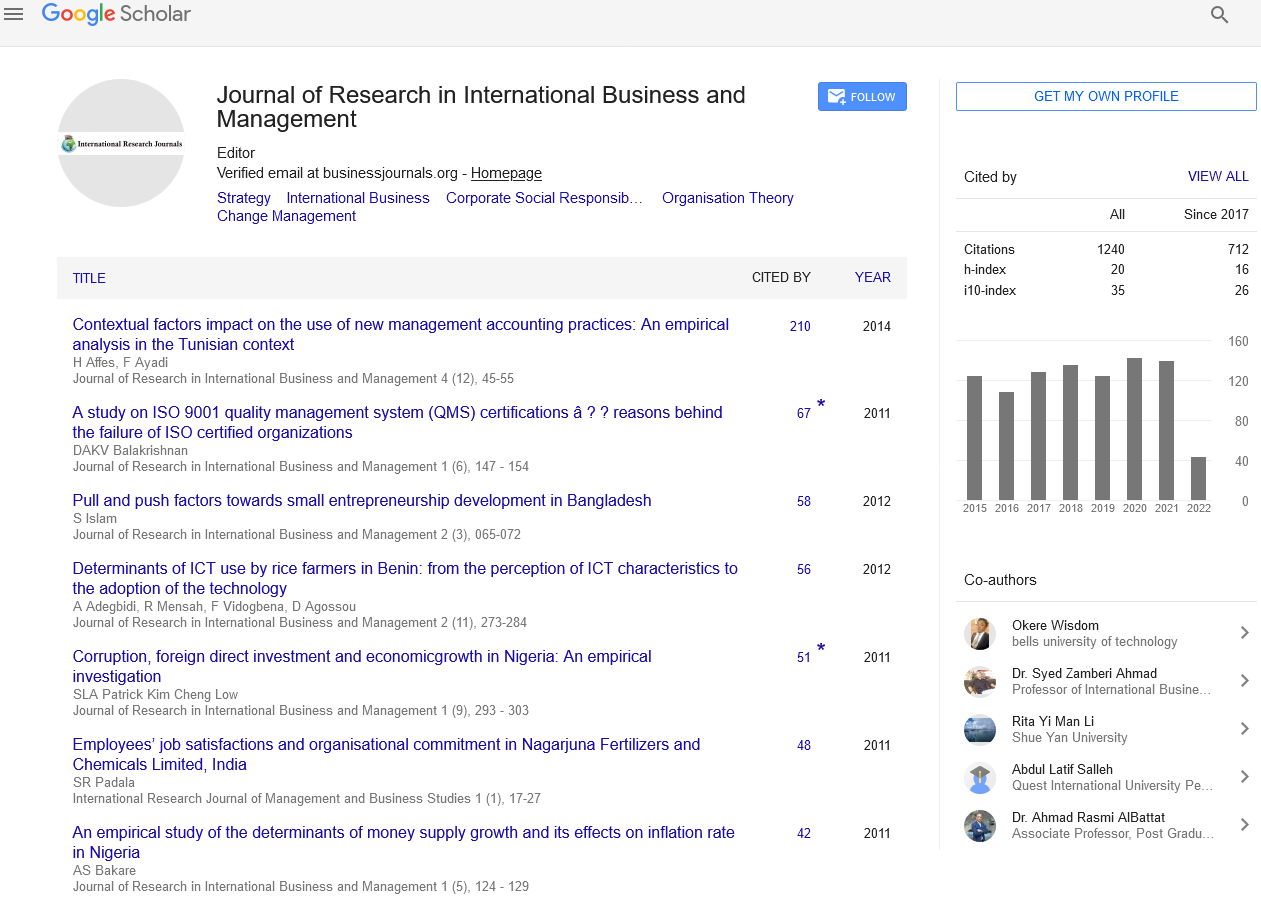Click authors line 'H Affes, F Ayadi'
This screenshot has height=901, width=1261.
coord(120,362)
